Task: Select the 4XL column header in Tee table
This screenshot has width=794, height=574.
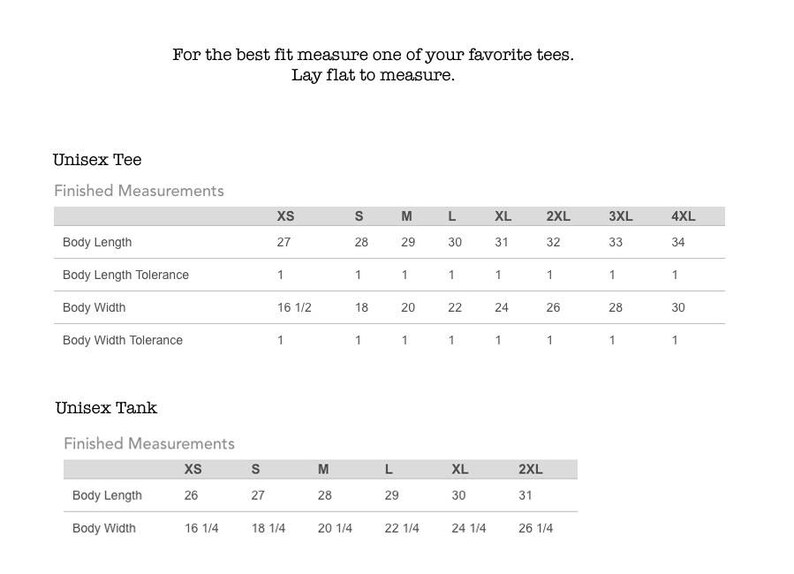Action: pos(683,216)
